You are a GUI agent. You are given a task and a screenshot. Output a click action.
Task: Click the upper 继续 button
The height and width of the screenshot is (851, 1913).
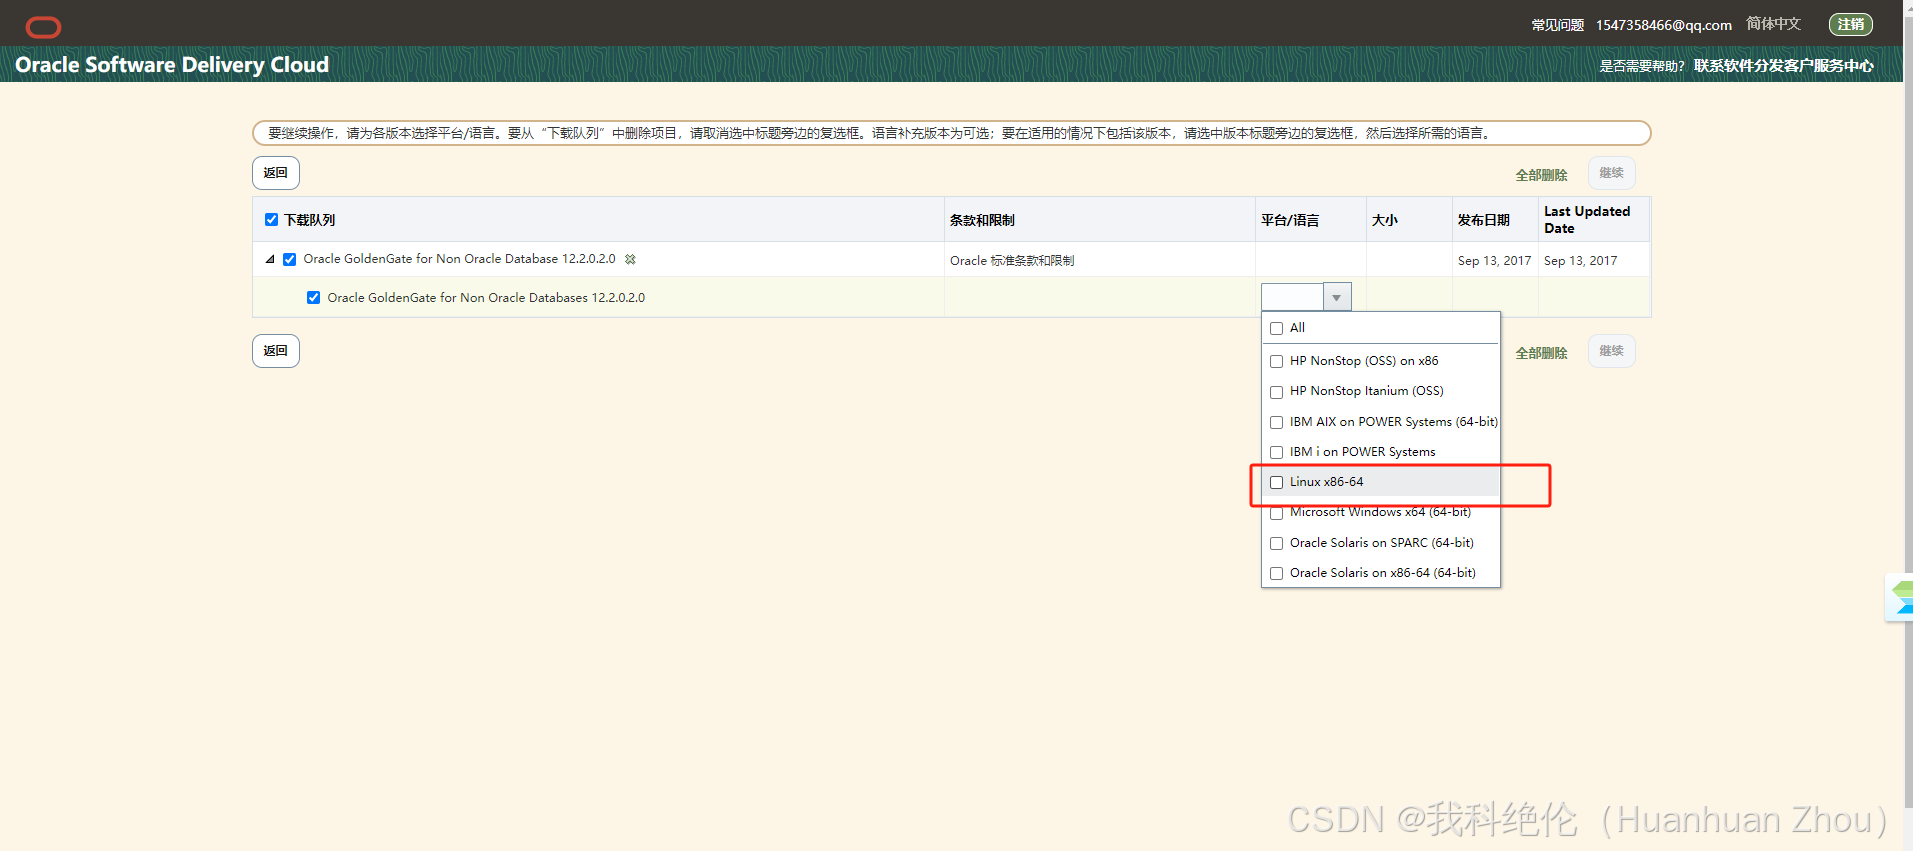pos(1611,173)
